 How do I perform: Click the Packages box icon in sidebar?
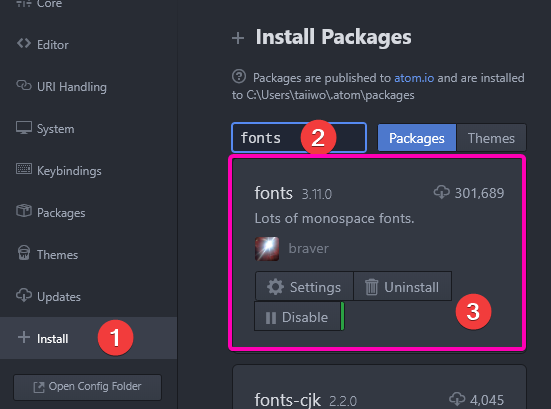point(24,211)
